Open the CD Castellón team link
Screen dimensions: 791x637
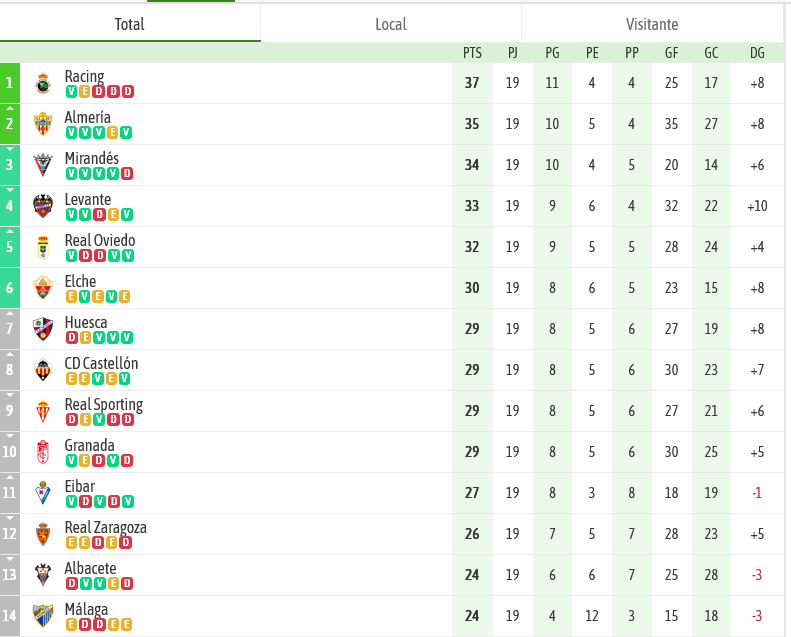pos(101,364)
